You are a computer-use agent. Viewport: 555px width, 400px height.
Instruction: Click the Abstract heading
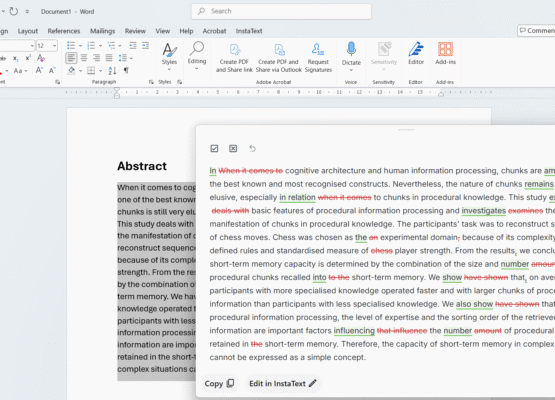[142, 166]
